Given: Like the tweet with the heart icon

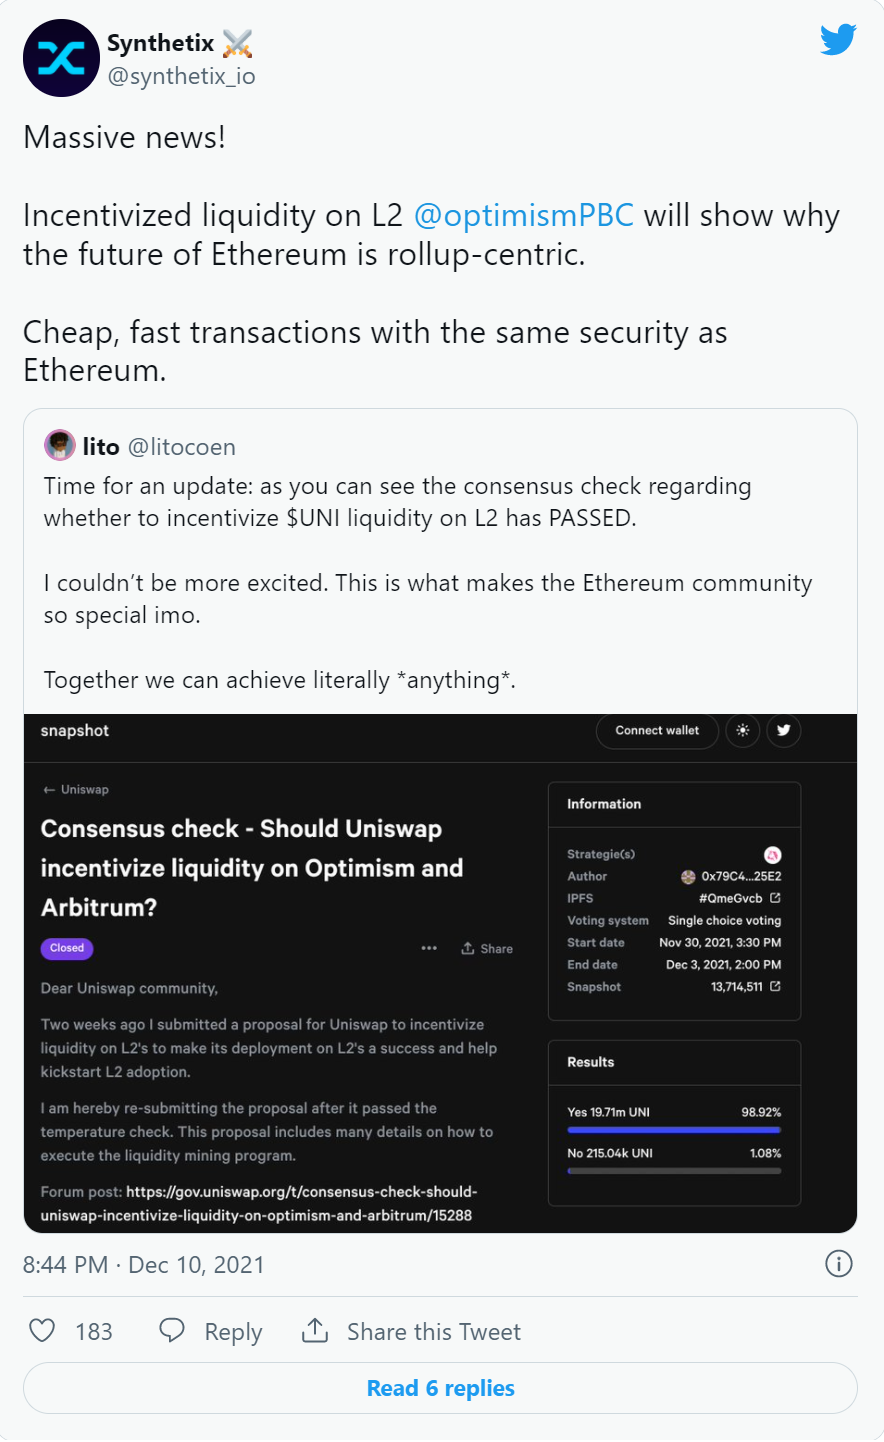Looking at the screenshot, I should [x=42, y=1330].
